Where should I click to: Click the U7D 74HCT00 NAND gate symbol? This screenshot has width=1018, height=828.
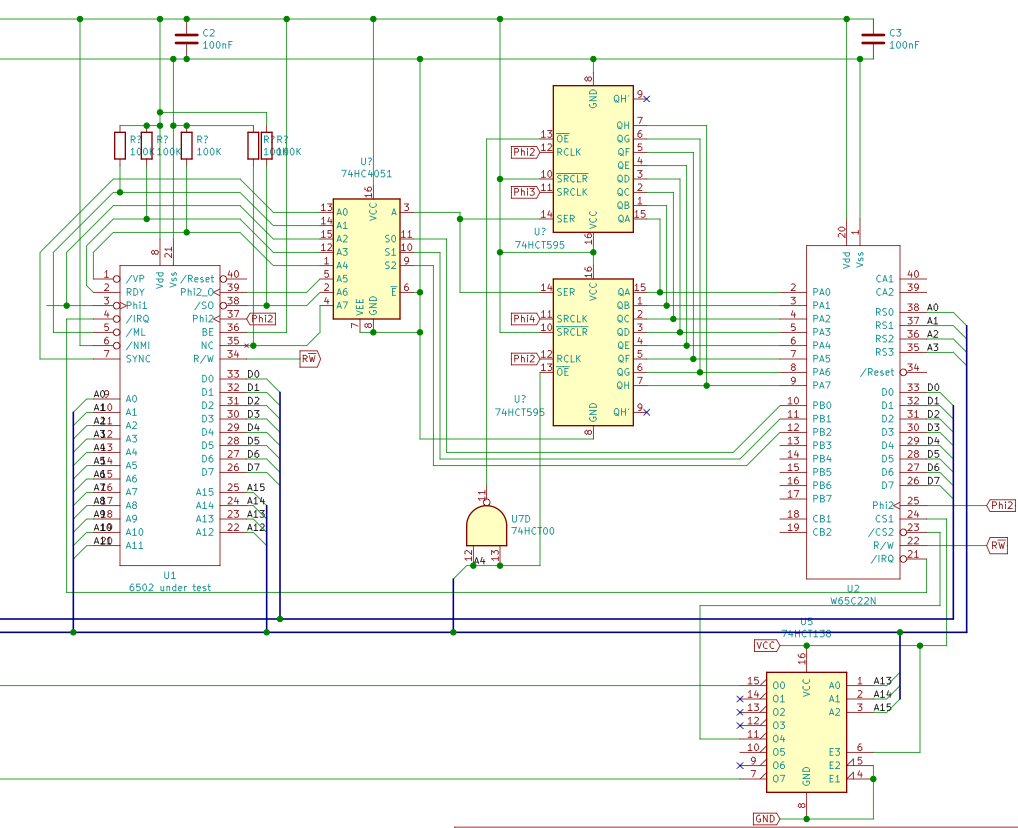pos(486,523)
